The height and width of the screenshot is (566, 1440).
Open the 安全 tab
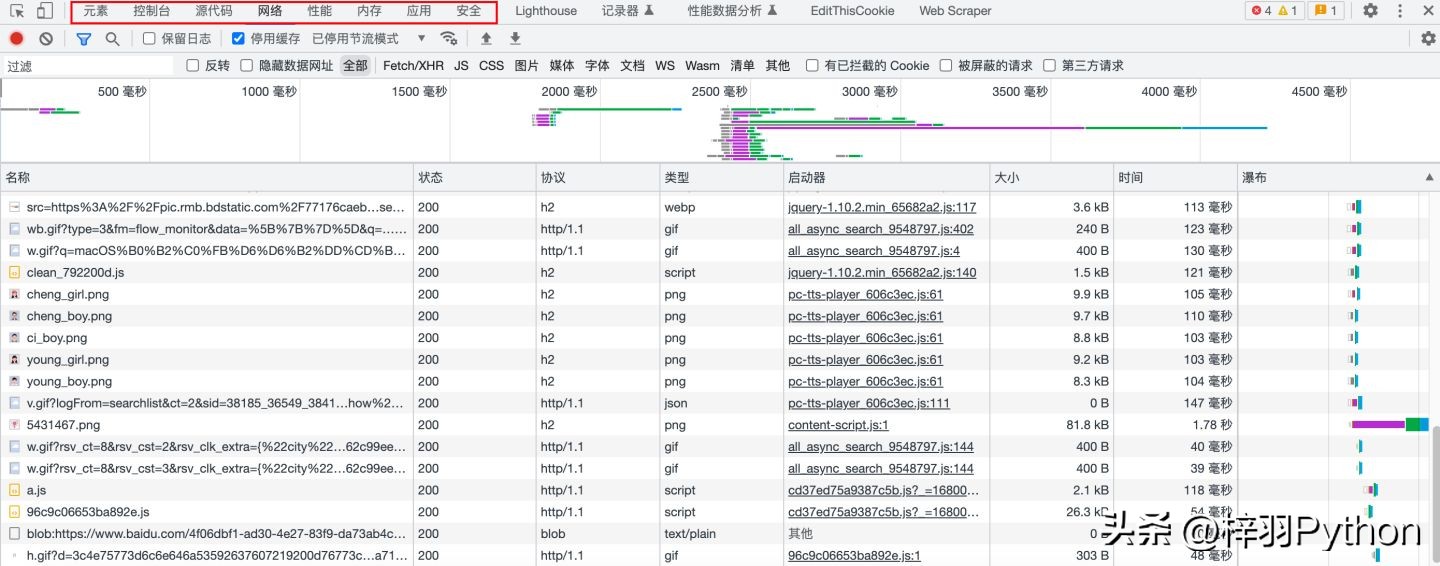pos(469,11)
